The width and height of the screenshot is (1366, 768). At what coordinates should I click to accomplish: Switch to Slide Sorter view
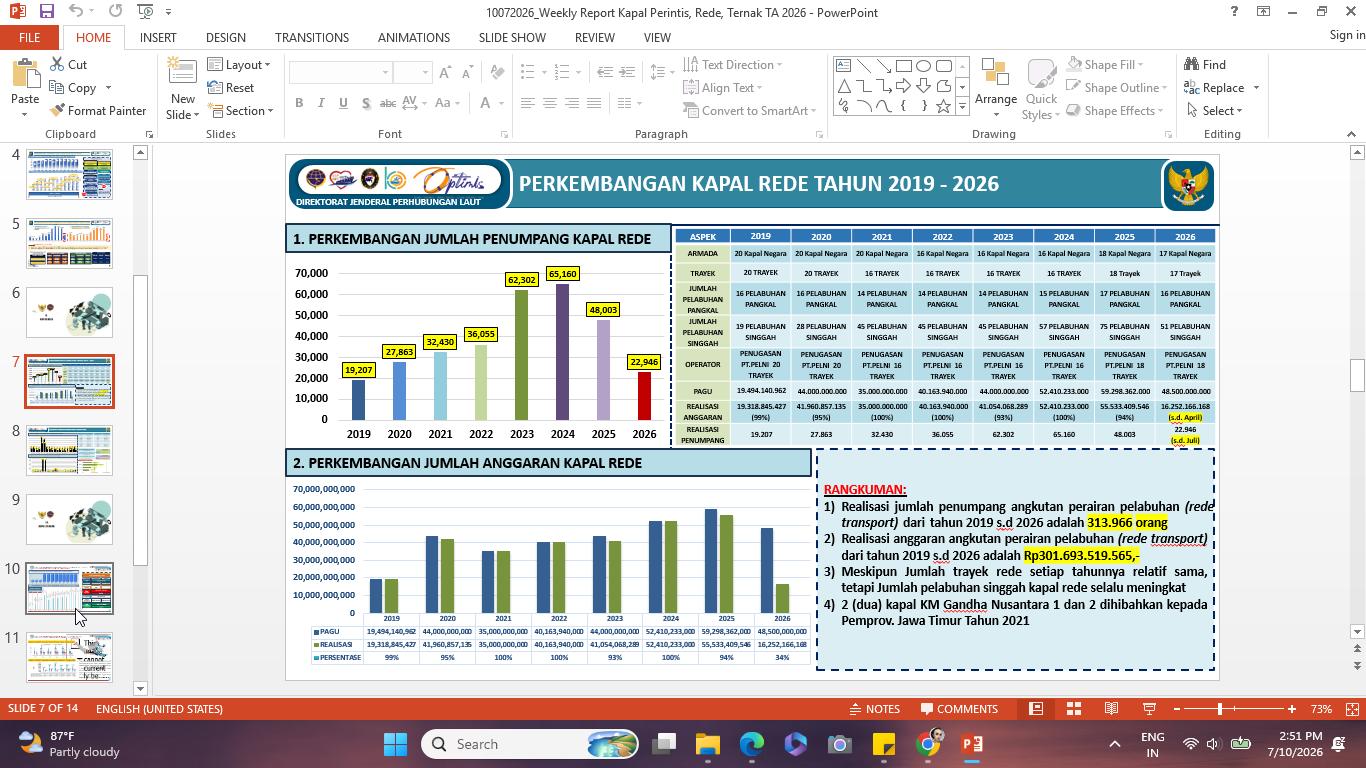(x=1073, y=709)
